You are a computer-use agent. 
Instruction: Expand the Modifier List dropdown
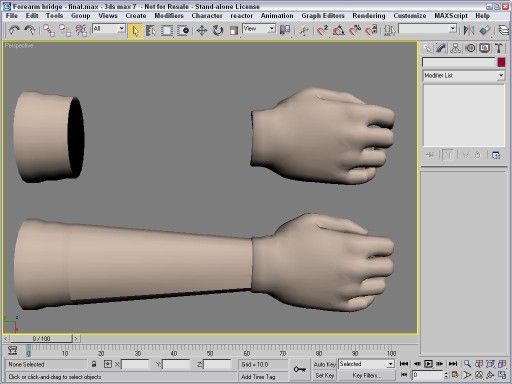pyautogui.click(x=464, y=76)
